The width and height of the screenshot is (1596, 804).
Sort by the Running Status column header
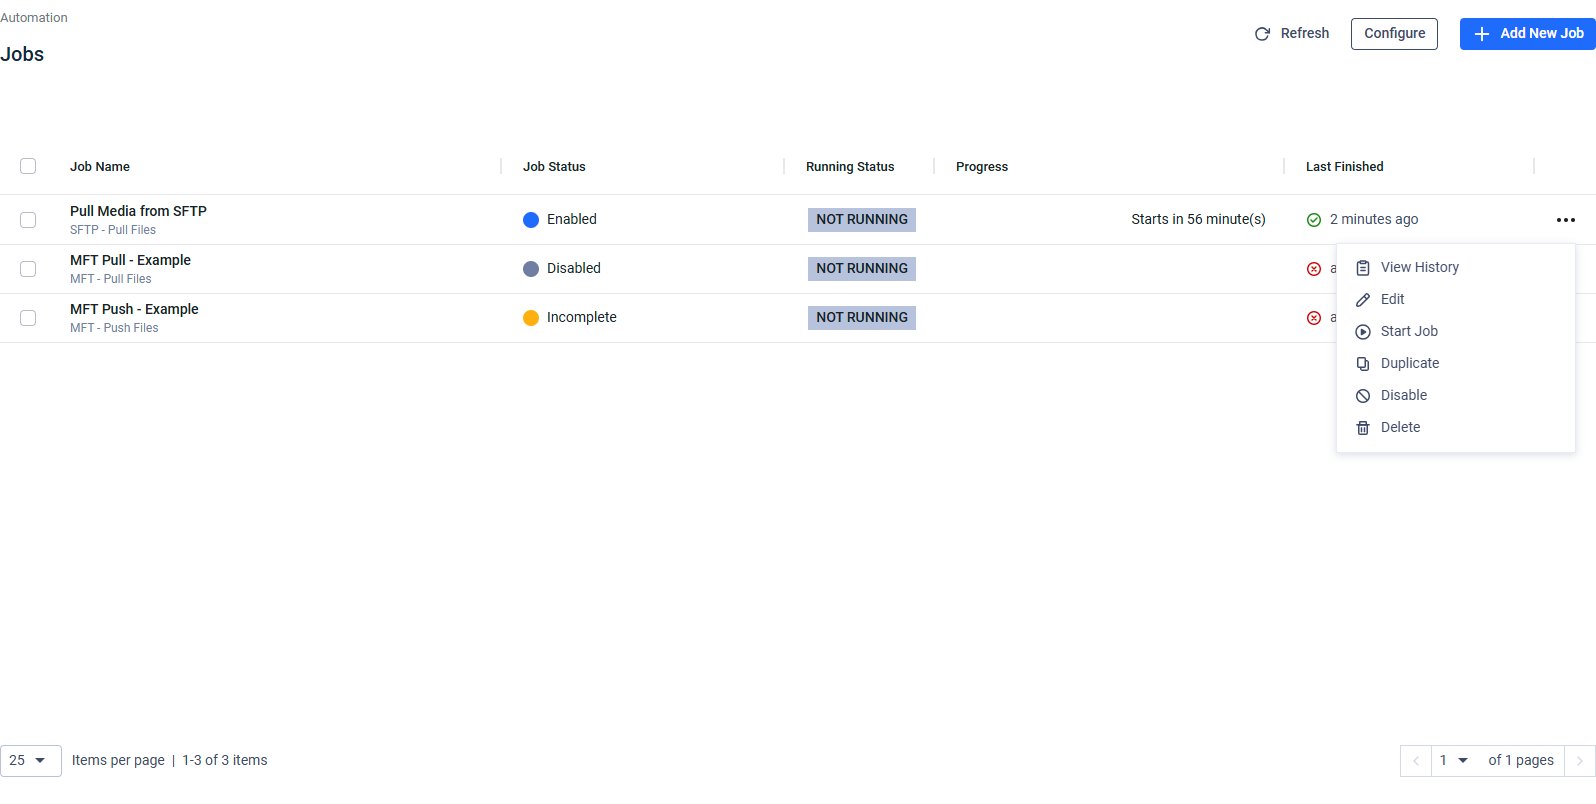(850, 167)
